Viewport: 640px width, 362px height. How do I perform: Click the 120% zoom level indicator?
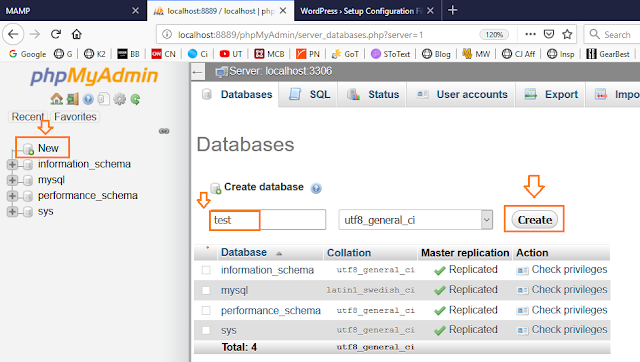tap(494, 35)
